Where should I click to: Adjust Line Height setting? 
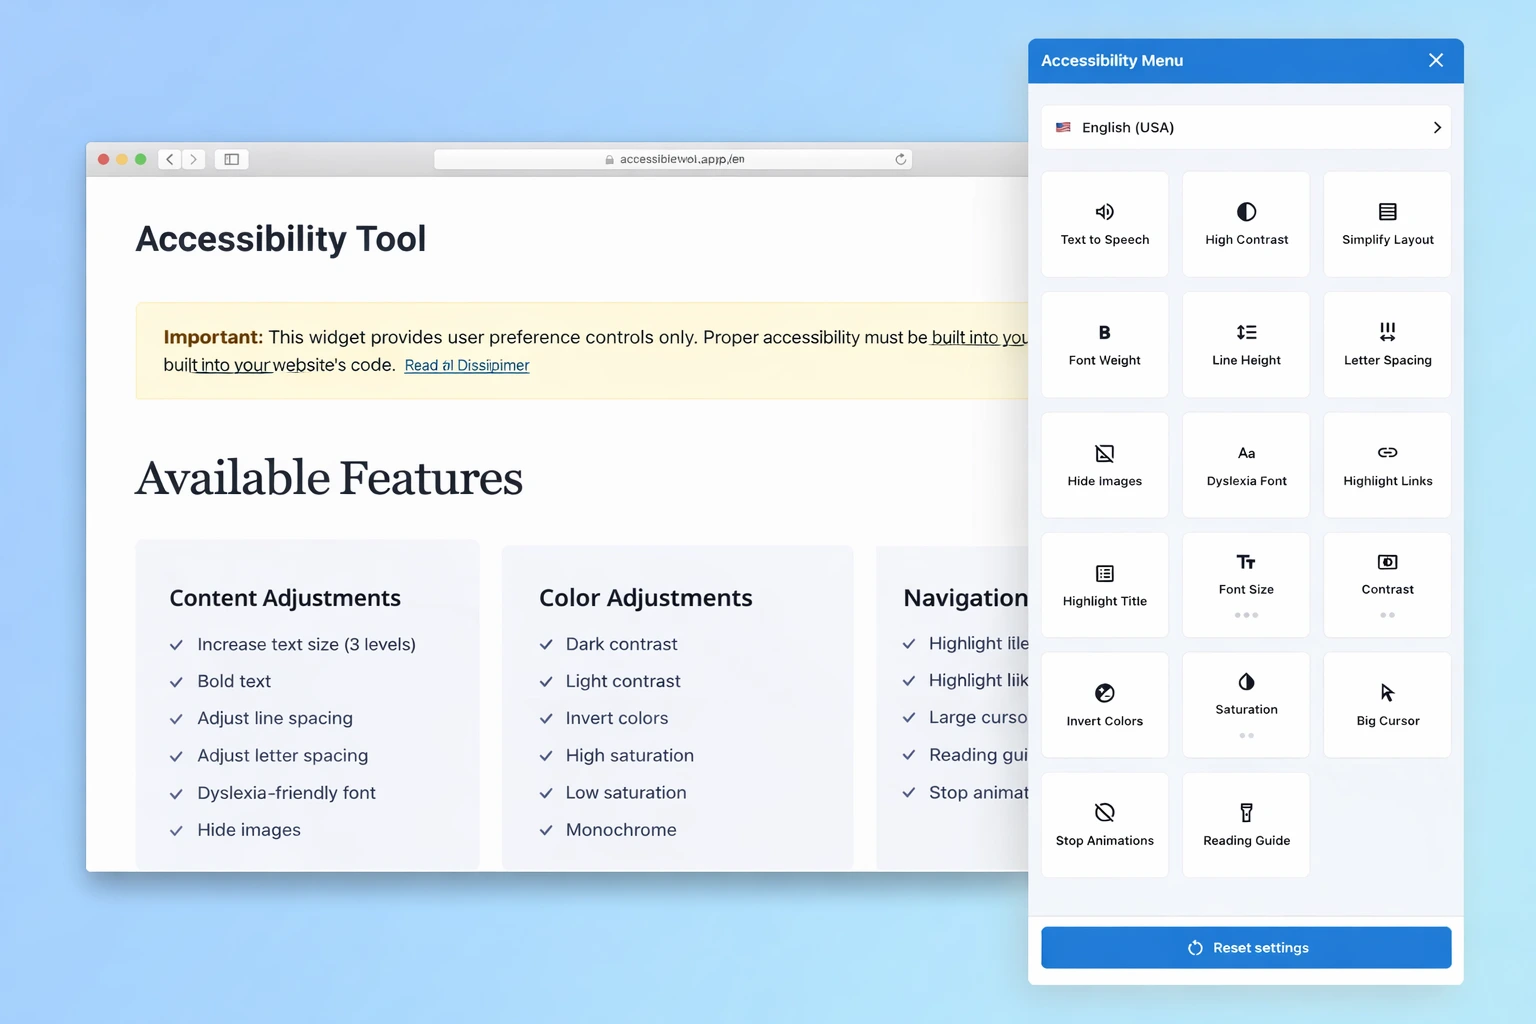click(1246, 345)
